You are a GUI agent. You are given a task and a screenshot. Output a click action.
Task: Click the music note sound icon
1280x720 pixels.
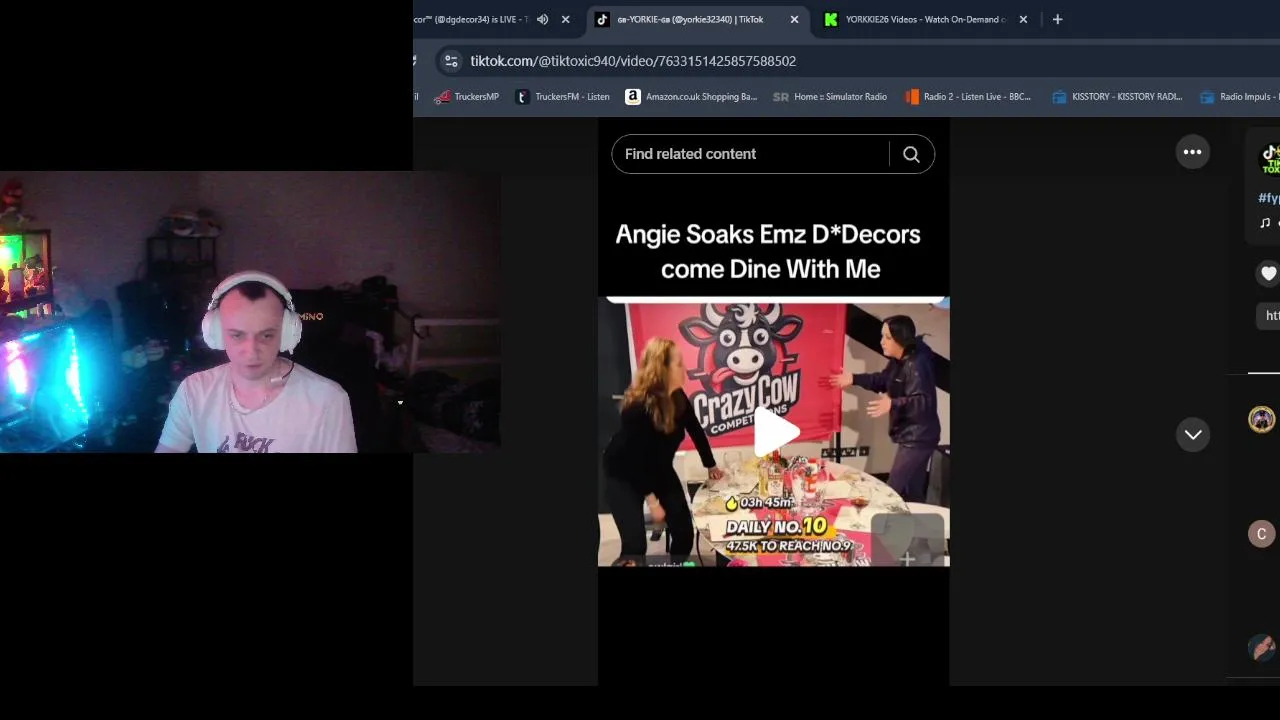[x=1265, y=223]
